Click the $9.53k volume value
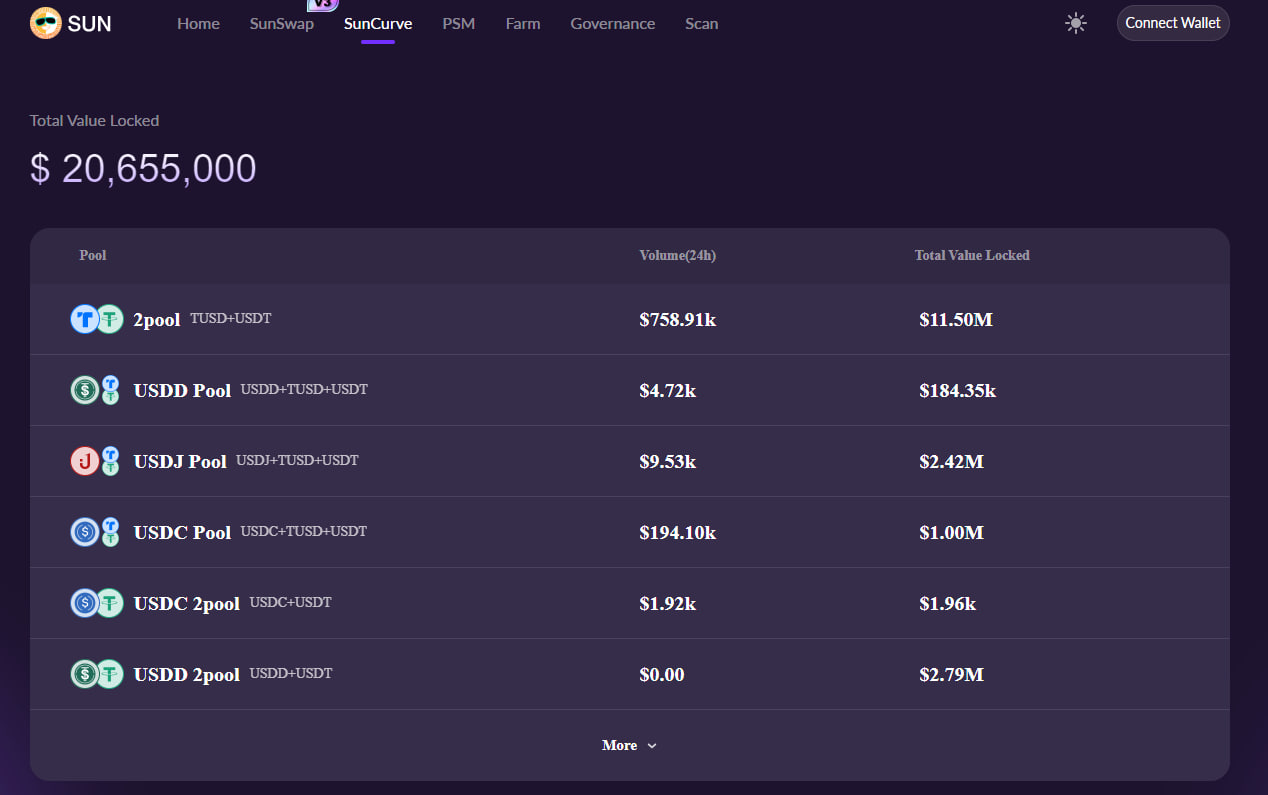 [x=668, y=462]
